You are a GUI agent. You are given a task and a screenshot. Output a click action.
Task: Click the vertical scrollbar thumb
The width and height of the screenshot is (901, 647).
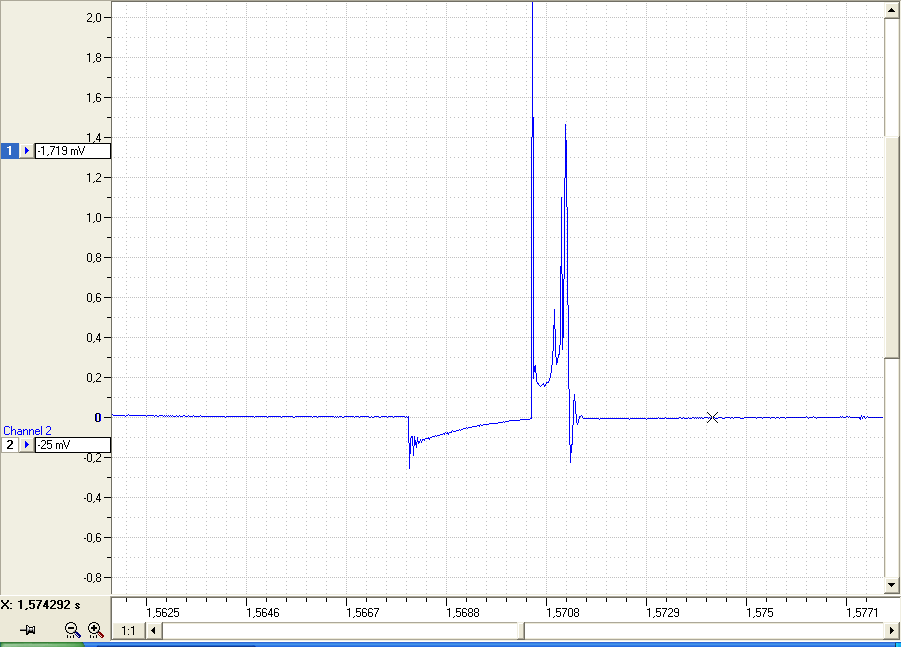pos(891,247)
